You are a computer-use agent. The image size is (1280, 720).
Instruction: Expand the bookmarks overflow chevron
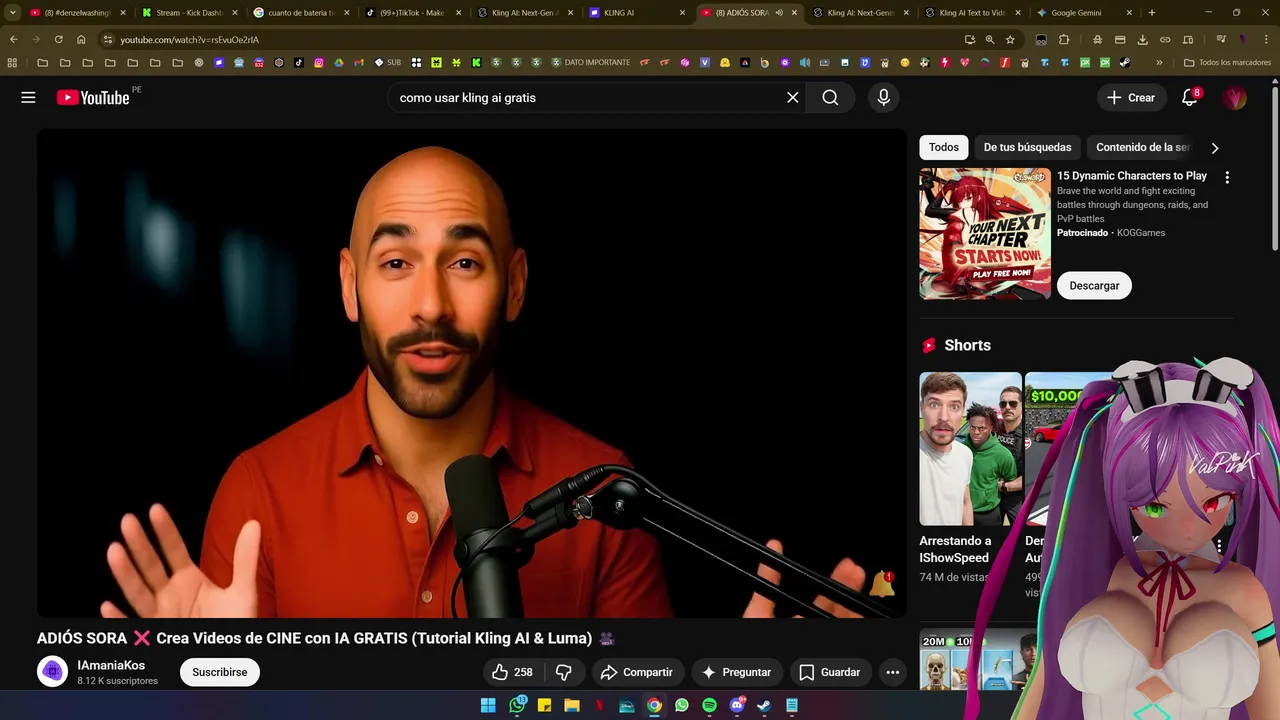(x=1159, y=62)
